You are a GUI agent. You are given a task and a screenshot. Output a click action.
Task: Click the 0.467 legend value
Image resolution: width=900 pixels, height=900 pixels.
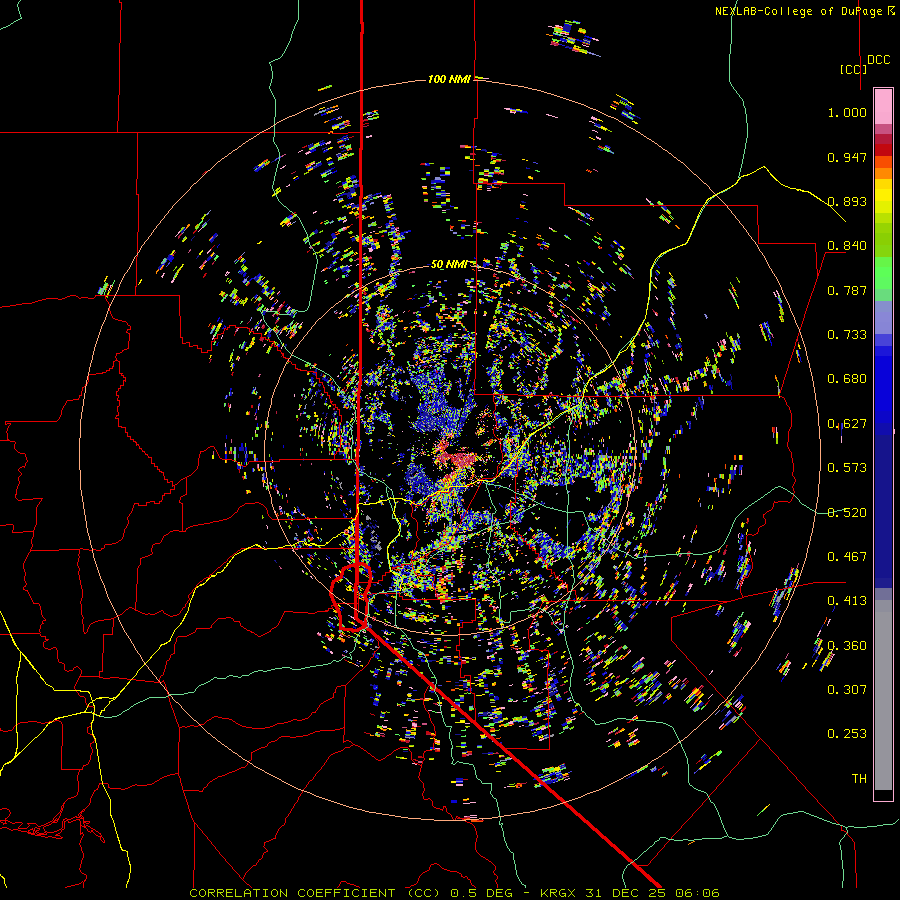[847, 557]
